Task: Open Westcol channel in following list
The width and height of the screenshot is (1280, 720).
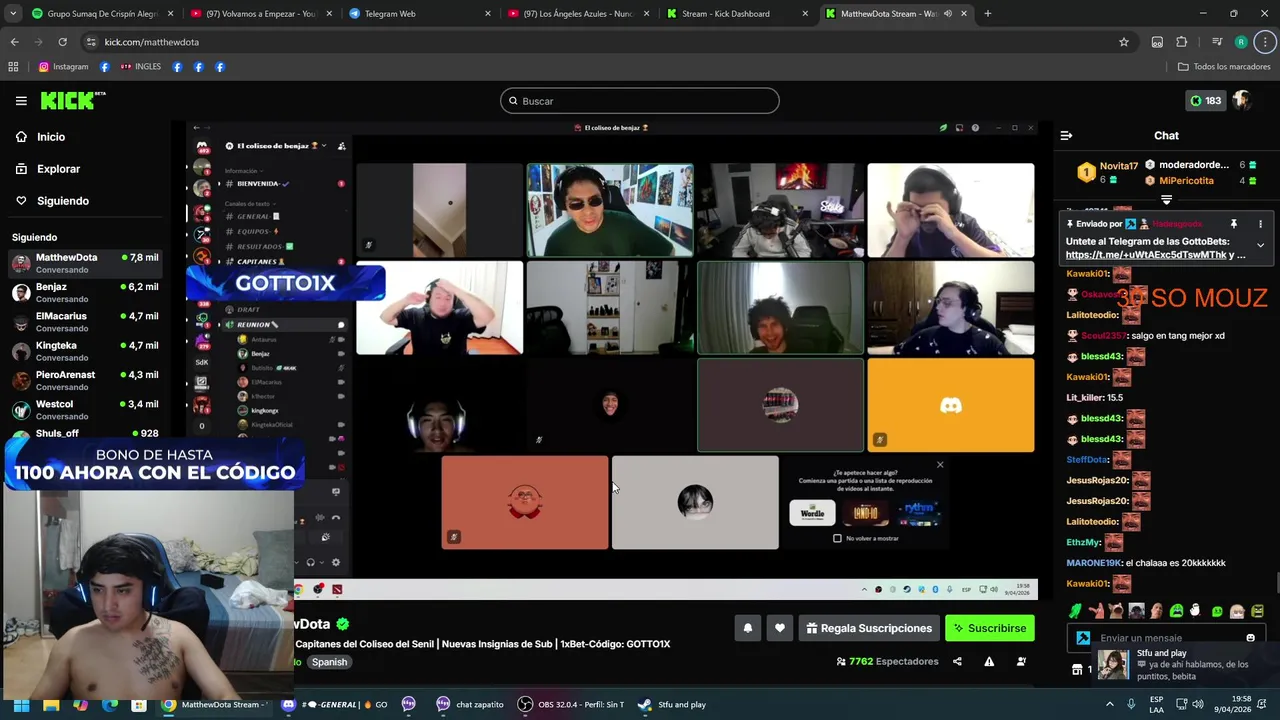Action: click(85, 410)
